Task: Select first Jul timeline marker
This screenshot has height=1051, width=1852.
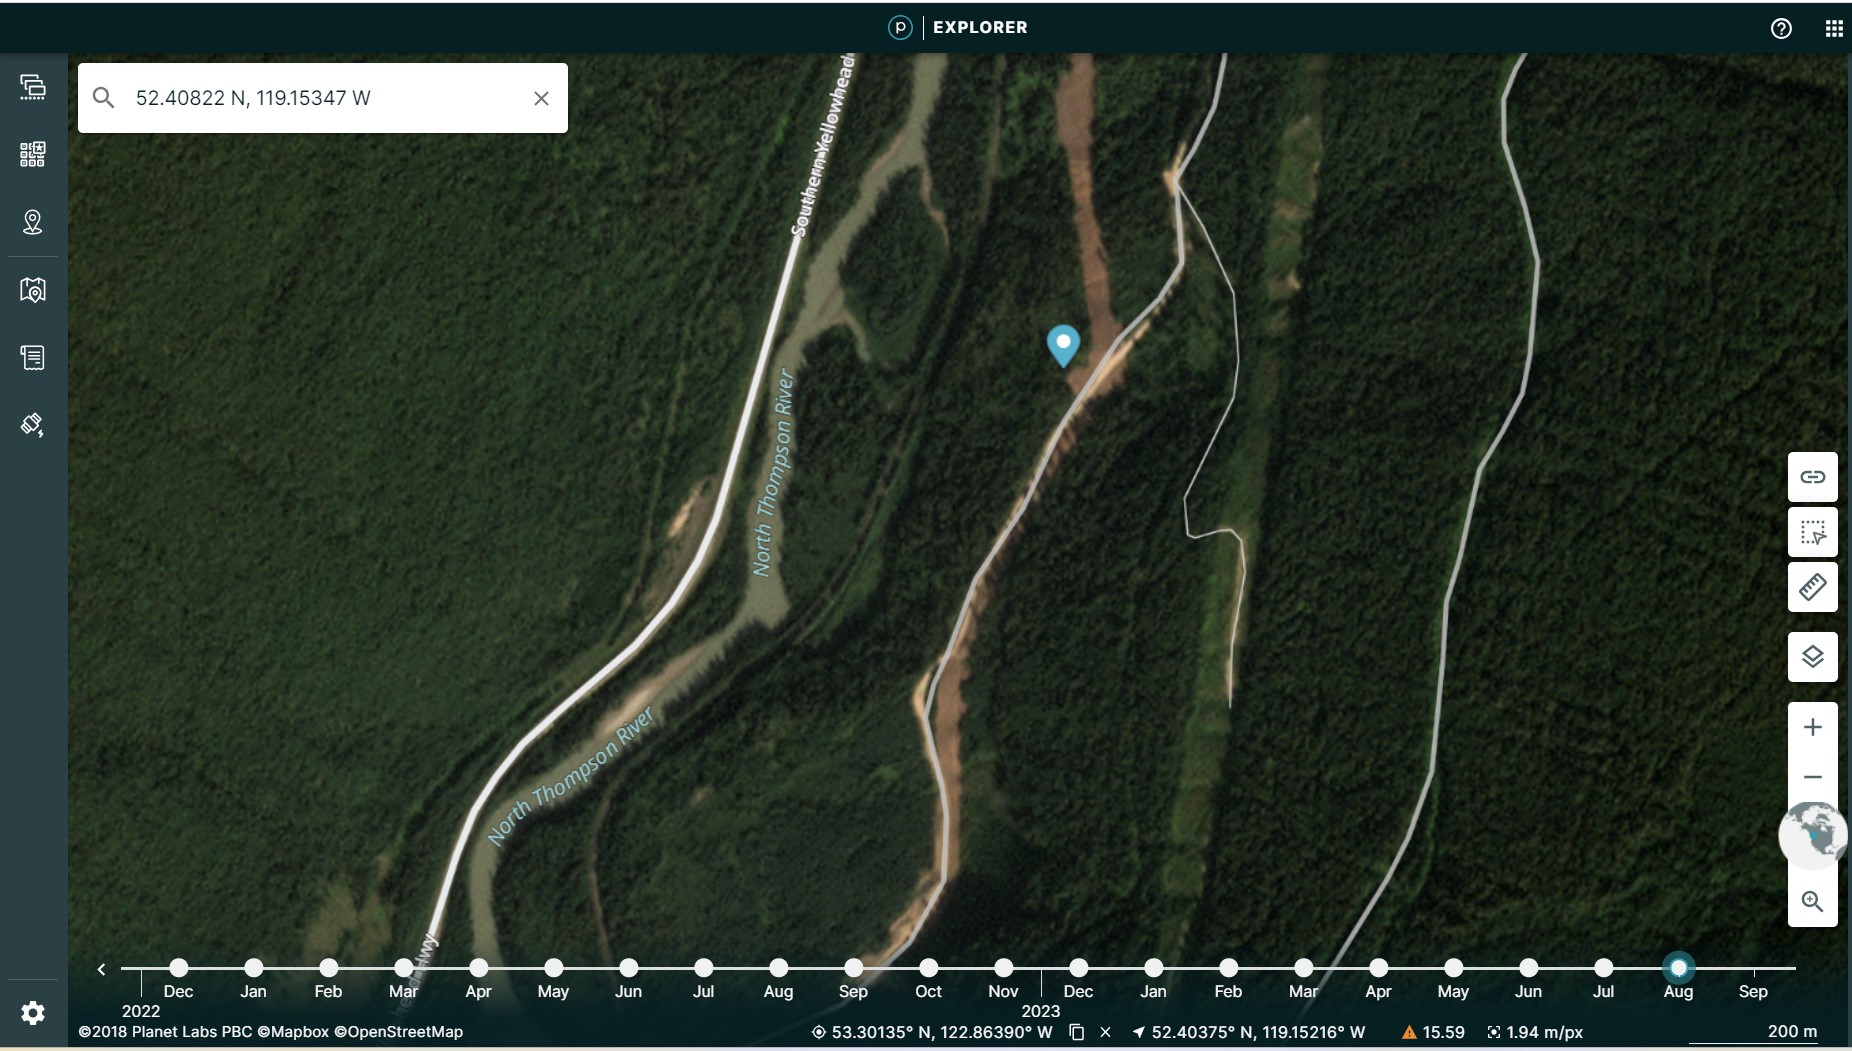Action: coord(703,968)
